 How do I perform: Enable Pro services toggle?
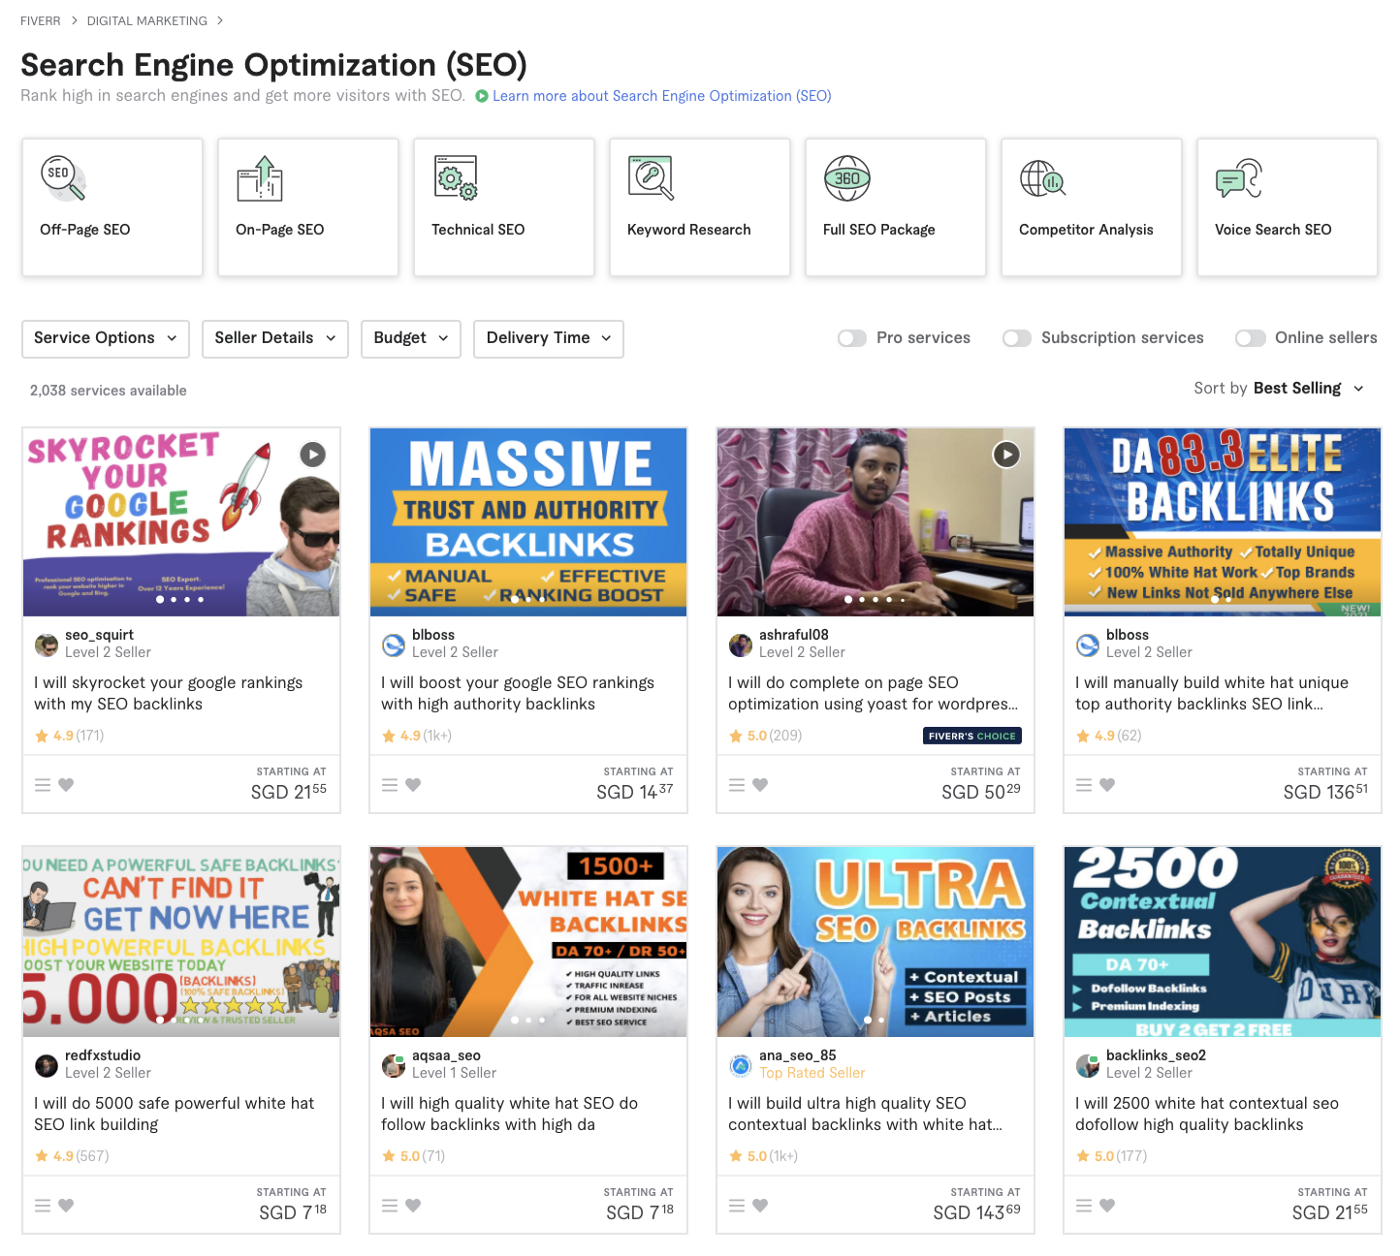pos(852,338)
